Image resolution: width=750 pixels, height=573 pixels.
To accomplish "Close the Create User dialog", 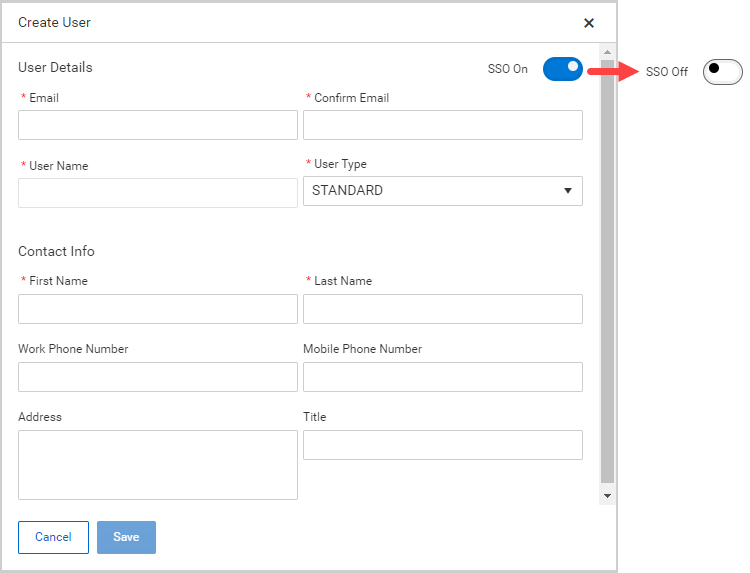I will pos(589,23).
